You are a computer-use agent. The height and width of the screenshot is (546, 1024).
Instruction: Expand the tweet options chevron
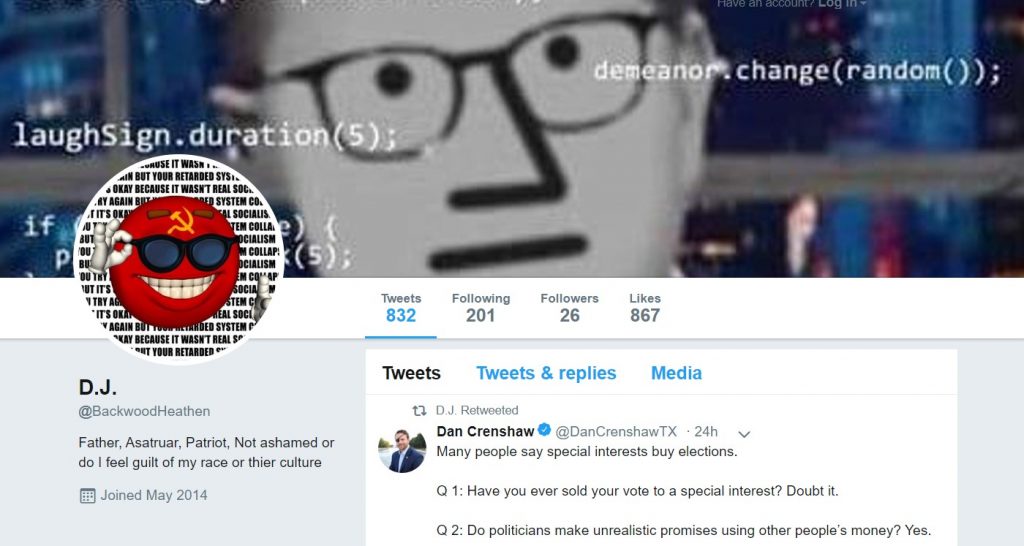744,434
